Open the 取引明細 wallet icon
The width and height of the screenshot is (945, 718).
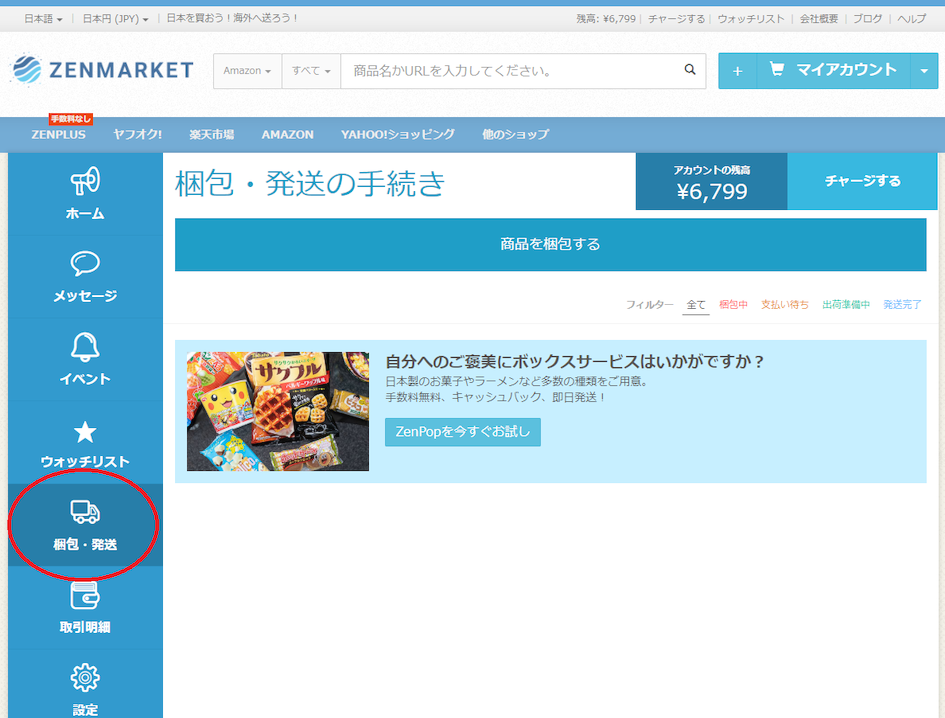click(x=85, y=596)
